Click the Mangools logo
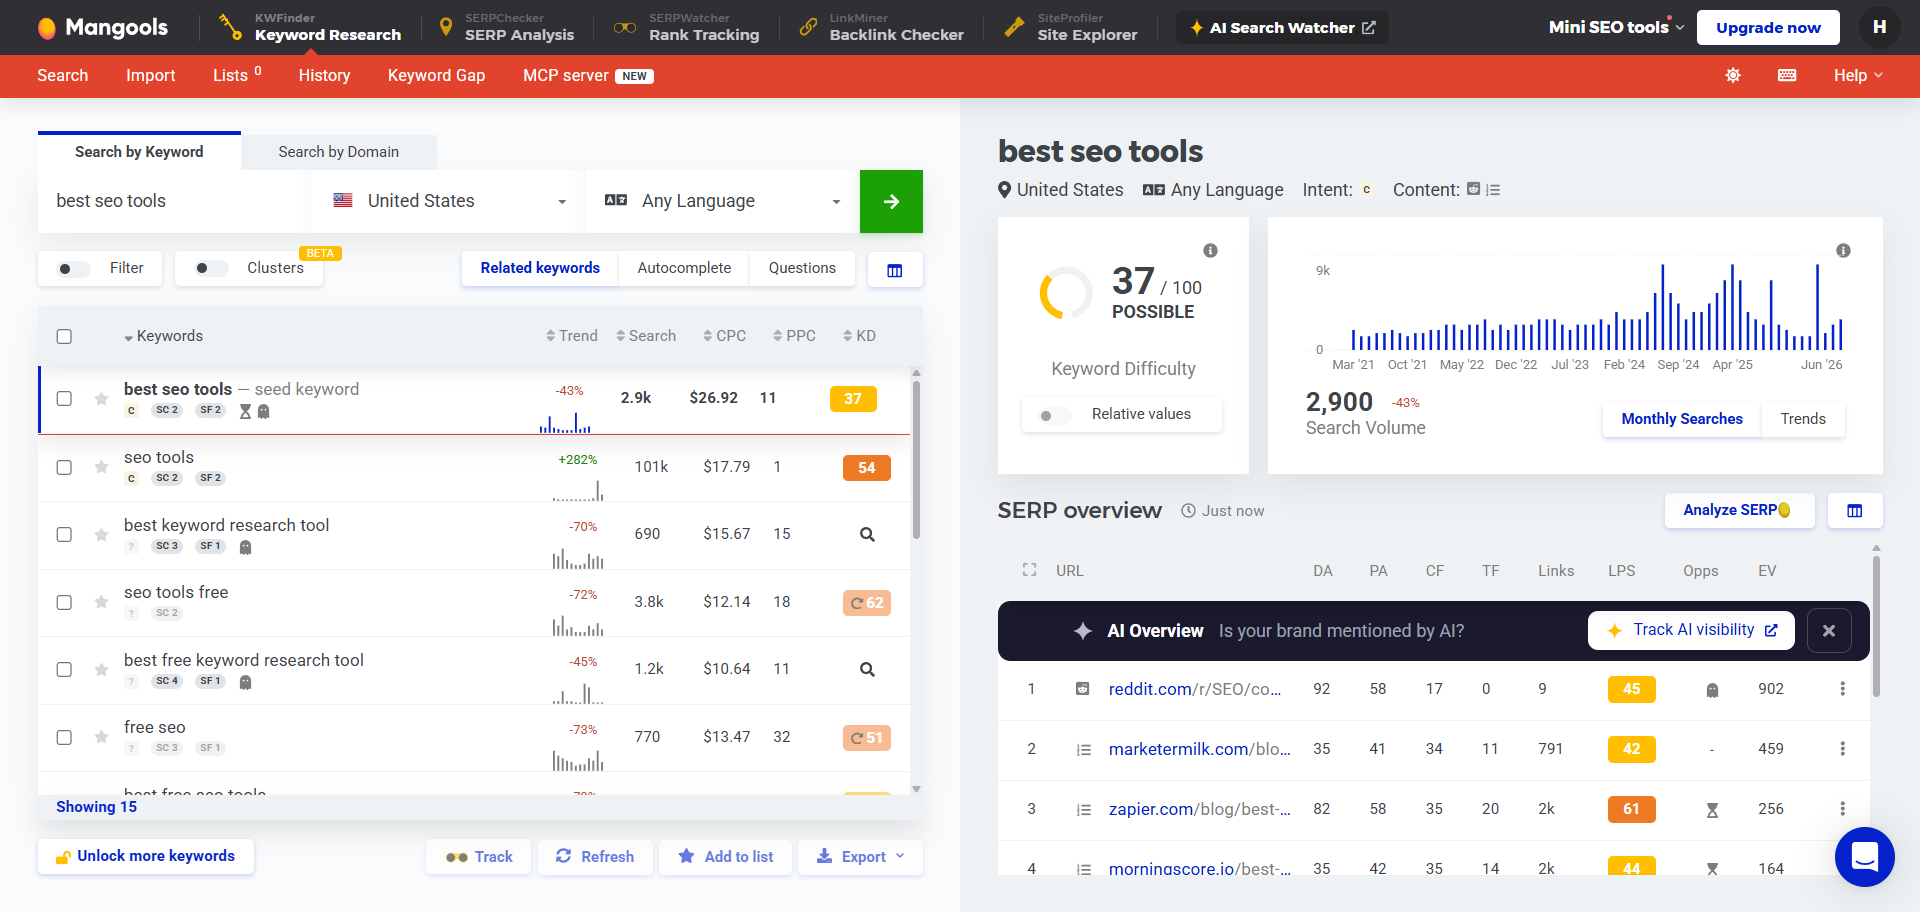The height and width of the screenshot is (912, 1920). pos(102,27)
